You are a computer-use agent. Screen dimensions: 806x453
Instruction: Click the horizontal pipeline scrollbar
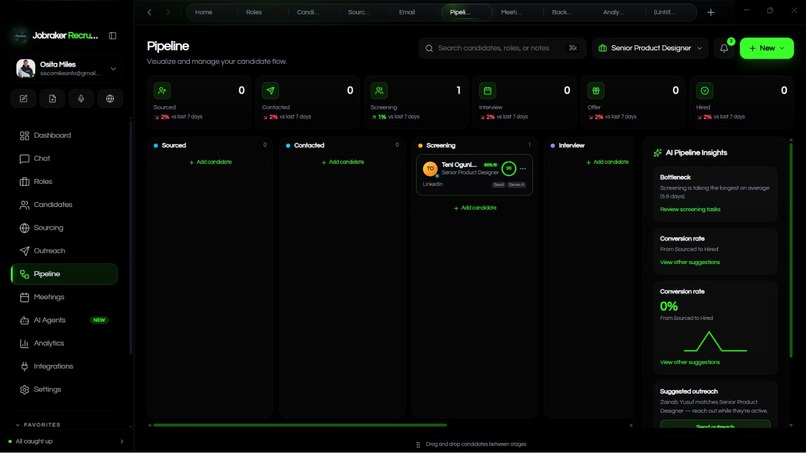tap(300, 425)
